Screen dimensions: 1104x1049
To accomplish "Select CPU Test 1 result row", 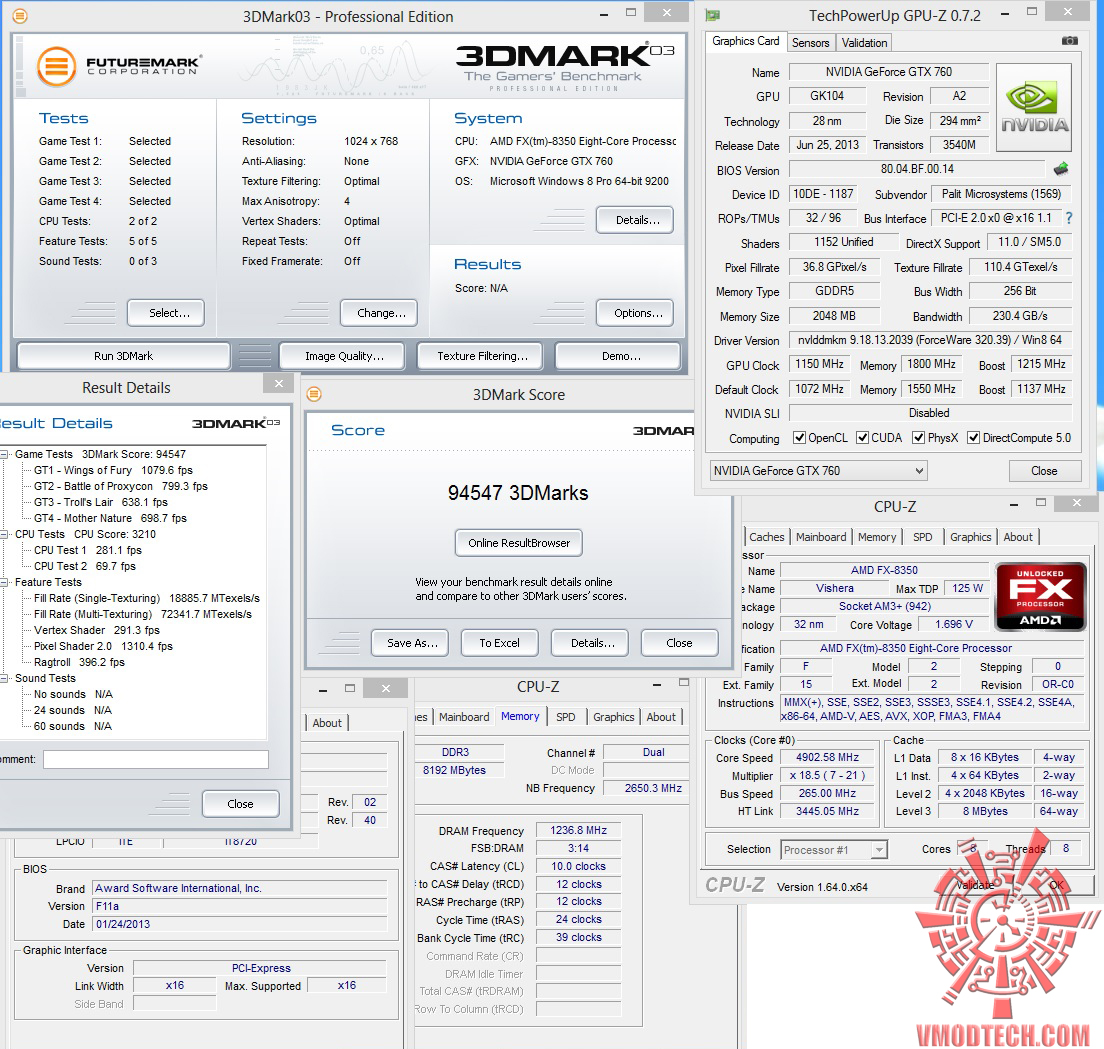I will click(88, 551).
